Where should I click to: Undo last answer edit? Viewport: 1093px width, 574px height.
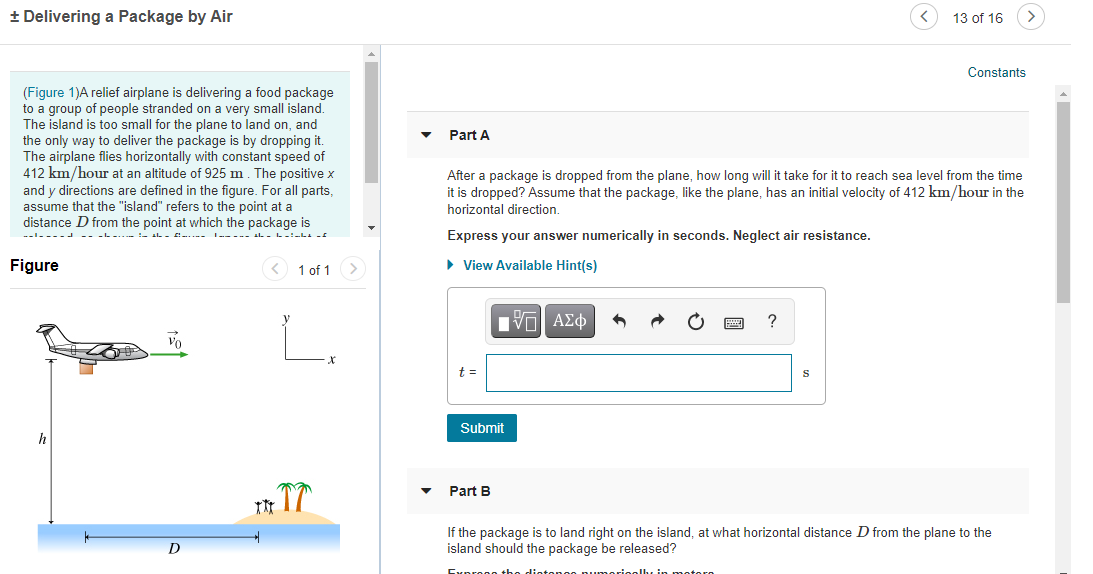pyautogui.click(x=619, y=321)
